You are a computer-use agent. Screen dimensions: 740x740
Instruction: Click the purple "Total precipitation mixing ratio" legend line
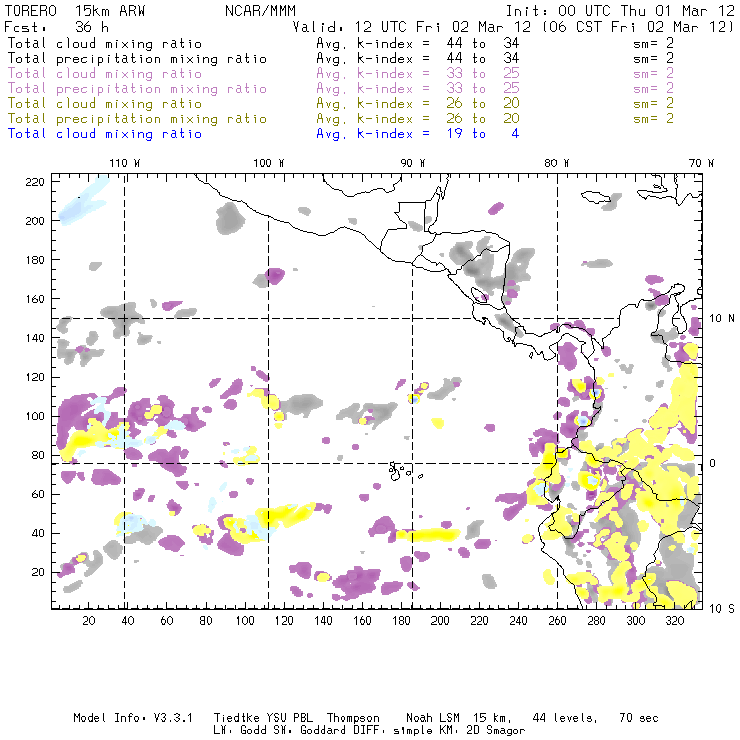(137, 89)
